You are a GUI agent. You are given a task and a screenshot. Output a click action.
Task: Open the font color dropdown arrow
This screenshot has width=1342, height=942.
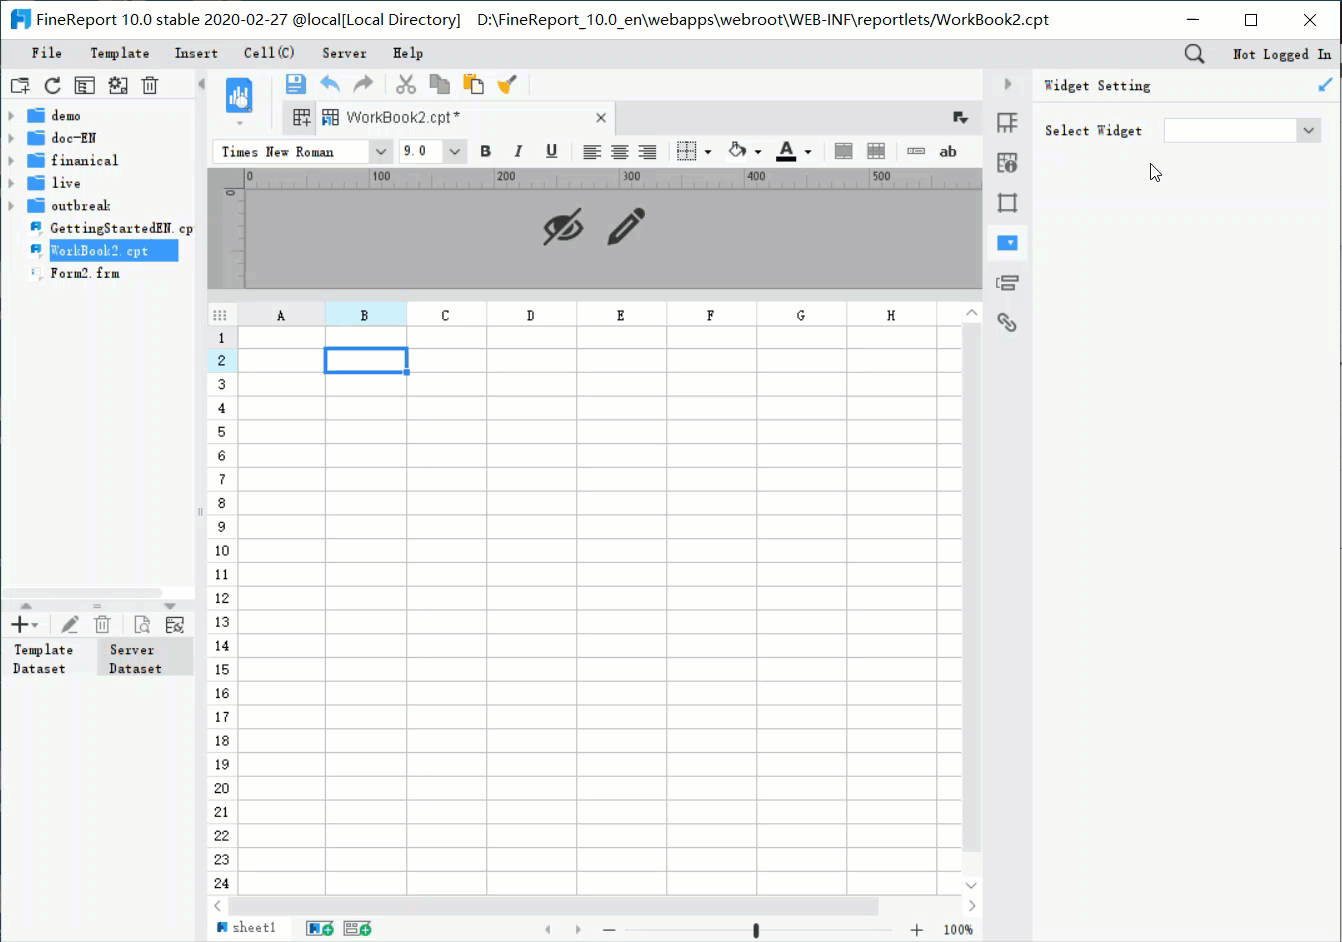point(808,152)
